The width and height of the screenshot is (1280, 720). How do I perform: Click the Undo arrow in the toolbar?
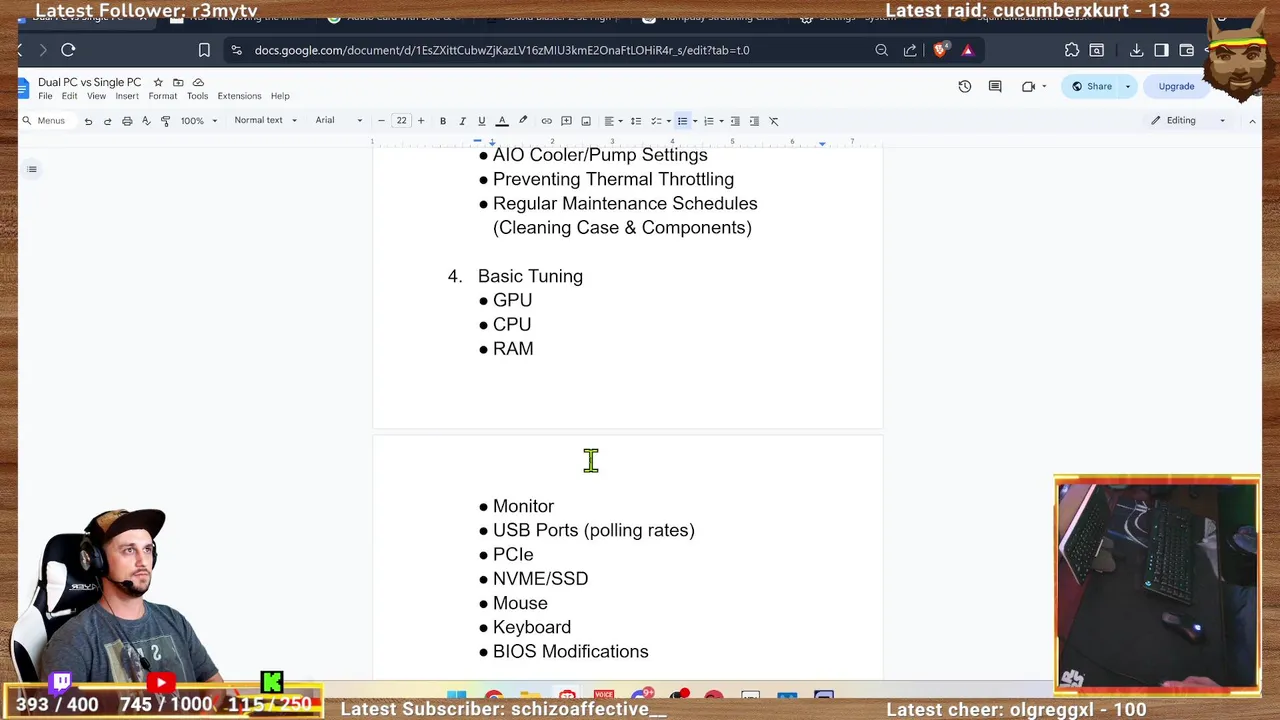(88, 121)
